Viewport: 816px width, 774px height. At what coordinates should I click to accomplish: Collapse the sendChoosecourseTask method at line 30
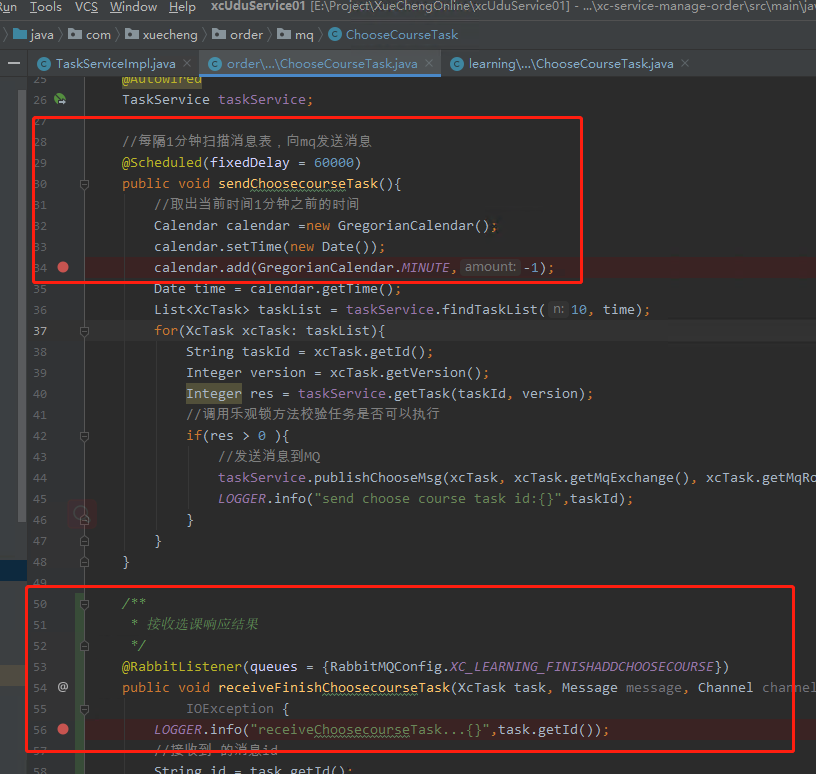(x=84, y=184)
